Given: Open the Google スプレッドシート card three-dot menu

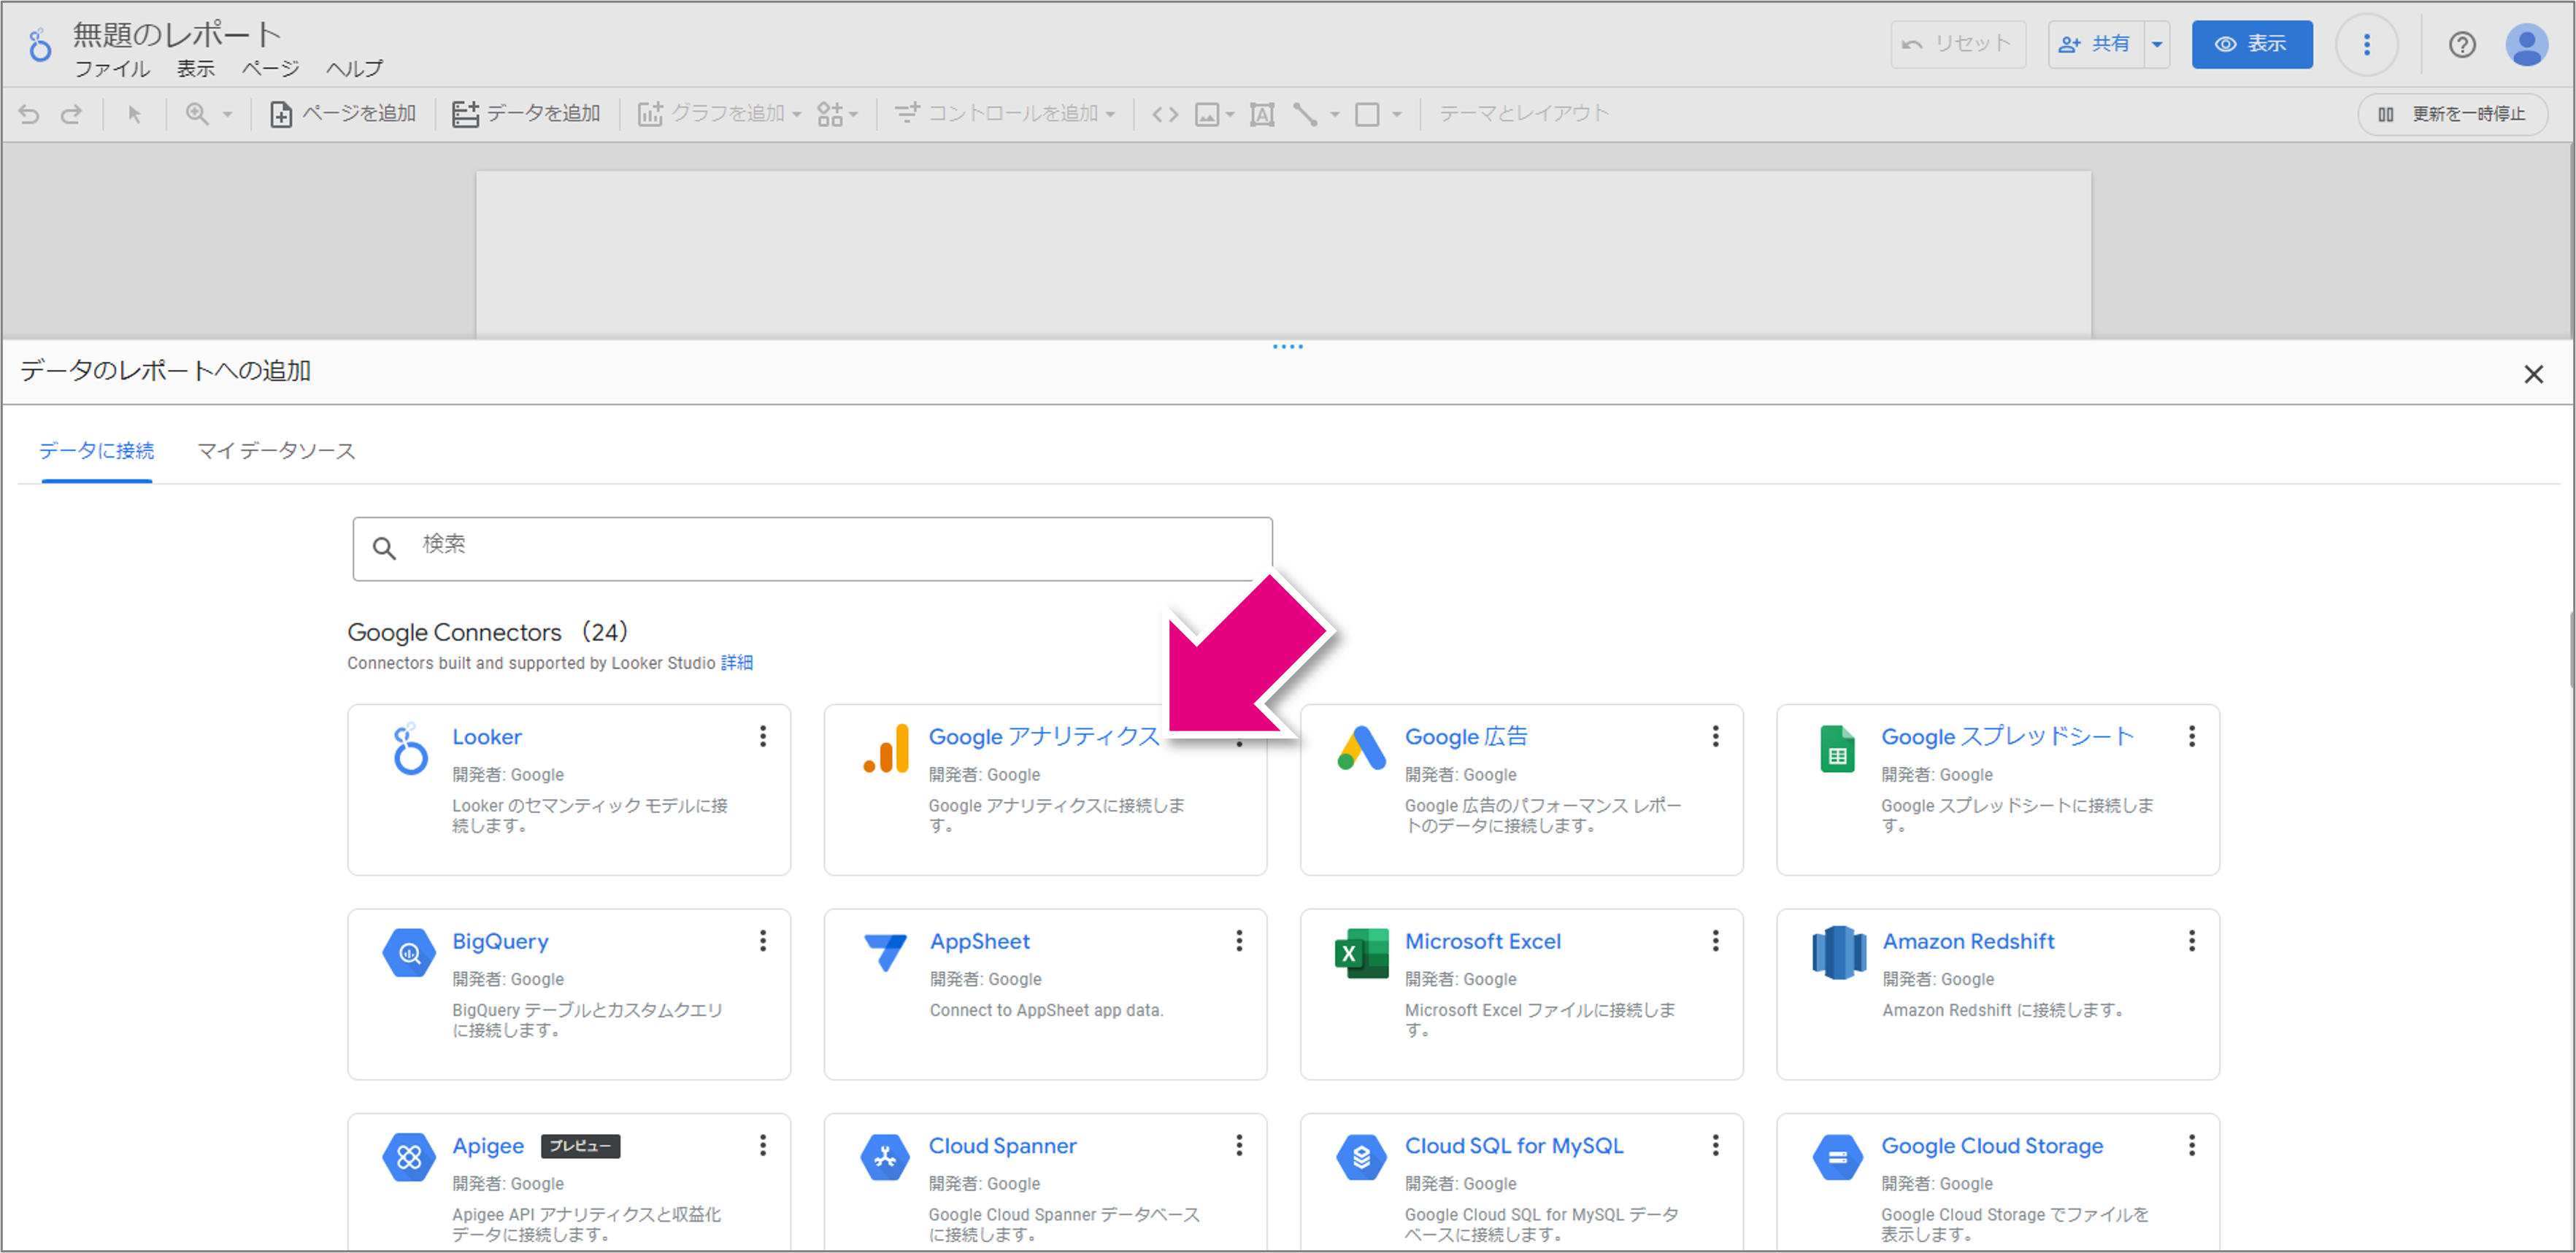Looking at the screenshot, I should (2191, 736).
